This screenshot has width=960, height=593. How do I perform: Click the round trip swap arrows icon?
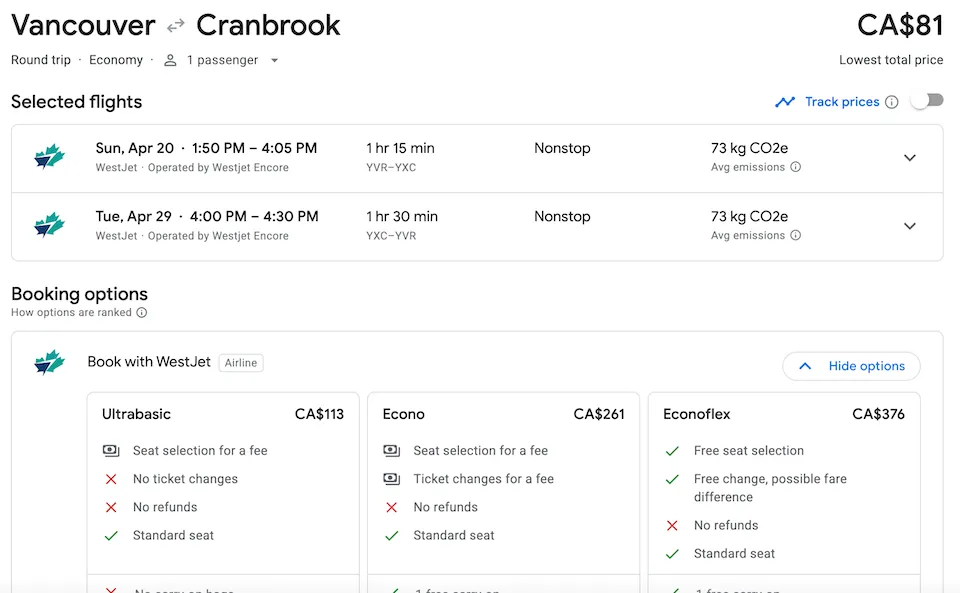(x=176, y=26)
